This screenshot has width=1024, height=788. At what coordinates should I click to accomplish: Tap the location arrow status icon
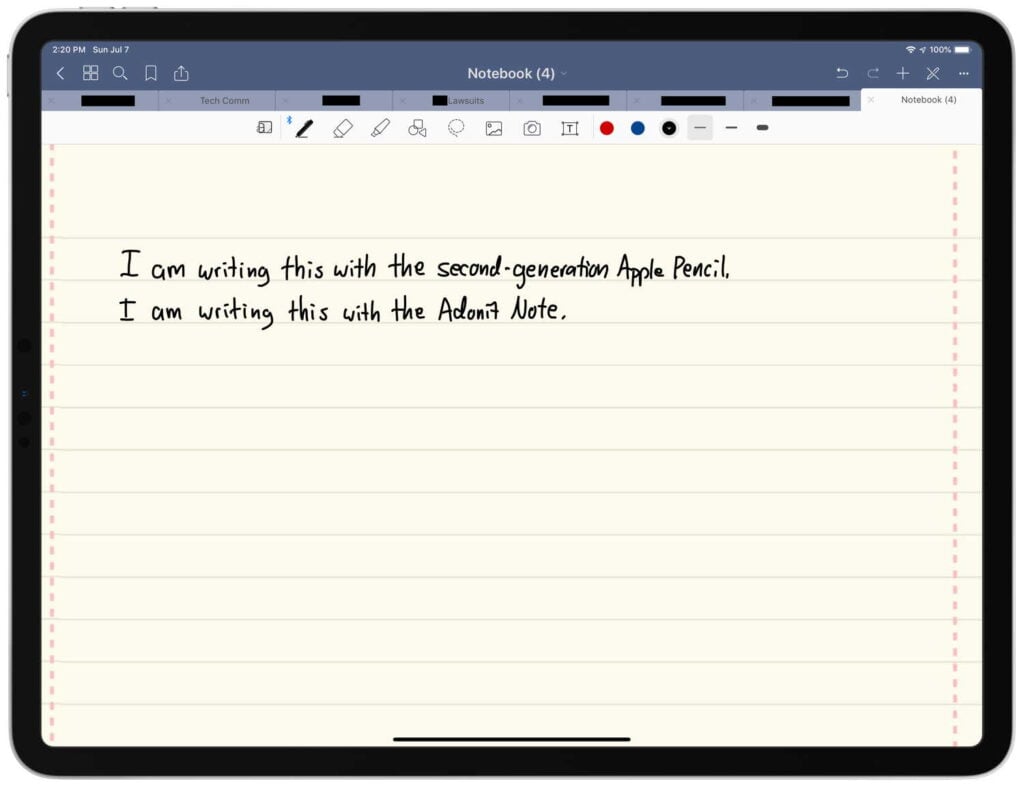(x=922, y=50)
